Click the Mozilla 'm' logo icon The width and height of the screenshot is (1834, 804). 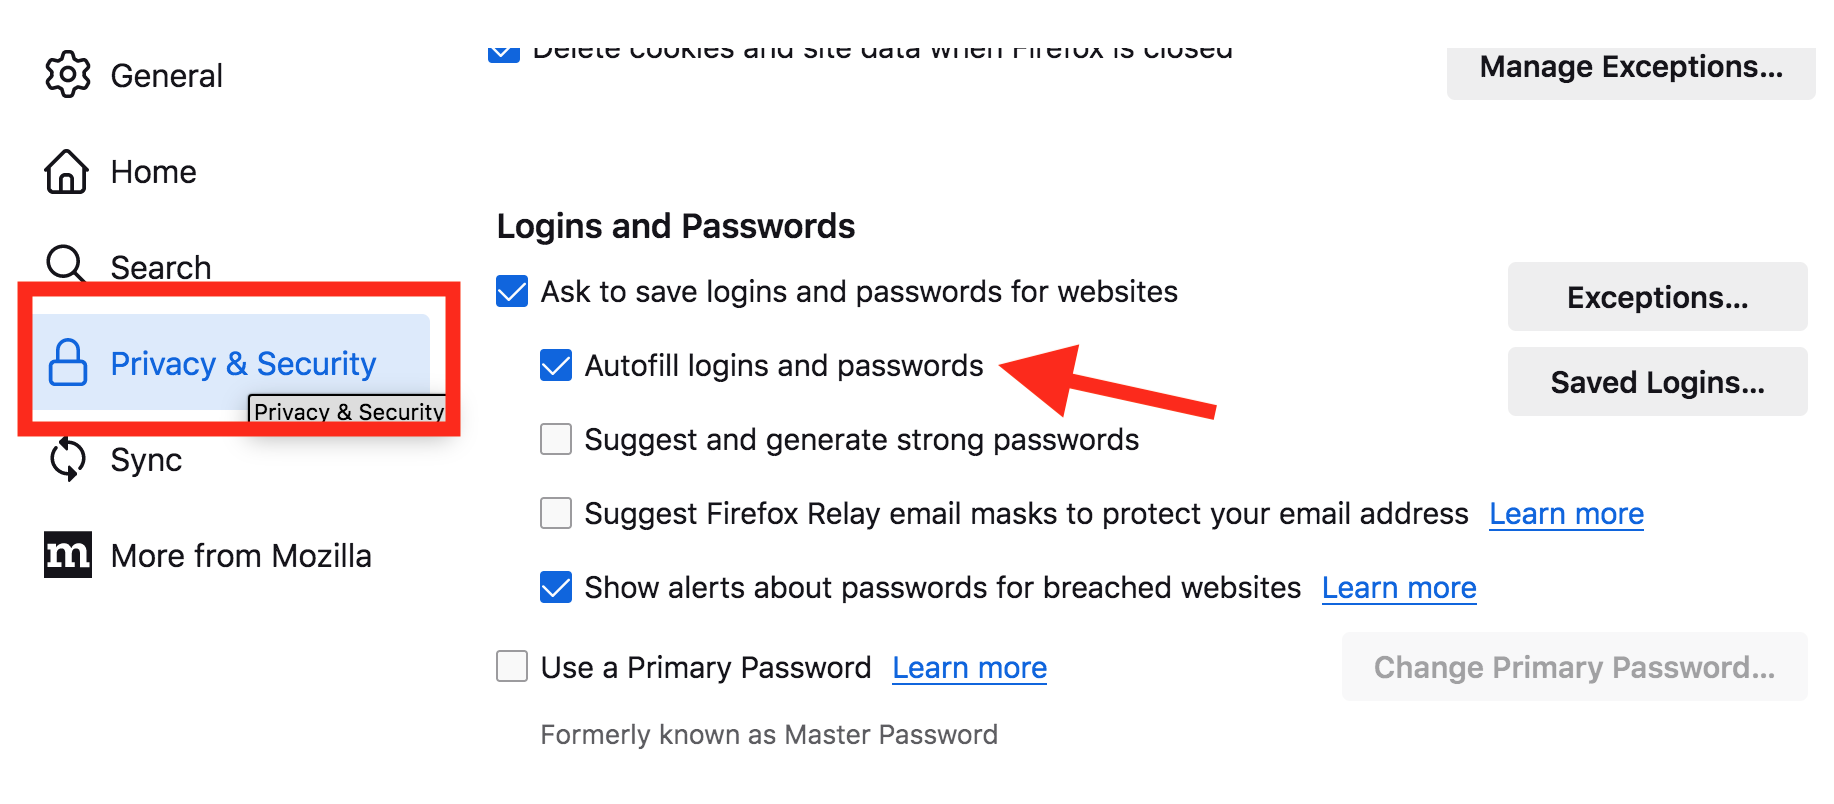click(x=68, y=555)
